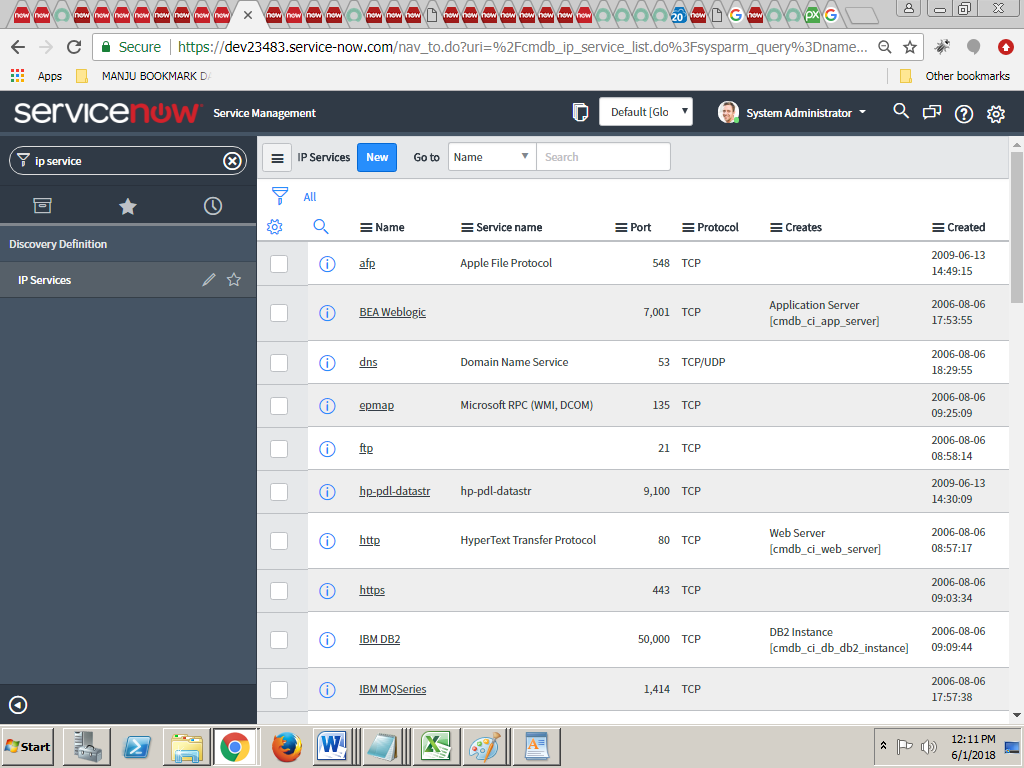
Task: Open the Connect chat sidebar icon
Action: [932, 113]
